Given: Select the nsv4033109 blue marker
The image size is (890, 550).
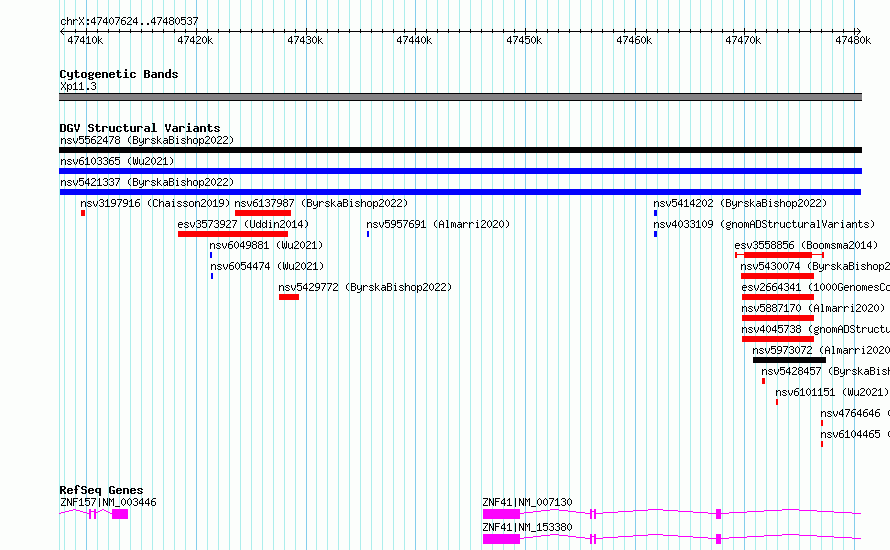Looking at the screenshot, I should pos(656,234).
